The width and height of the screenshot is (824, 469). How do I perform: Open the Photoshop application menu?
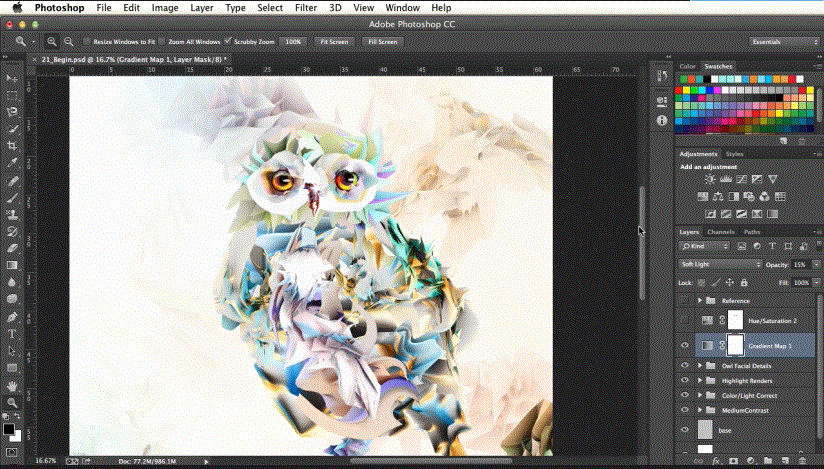(x=59, y=8)
